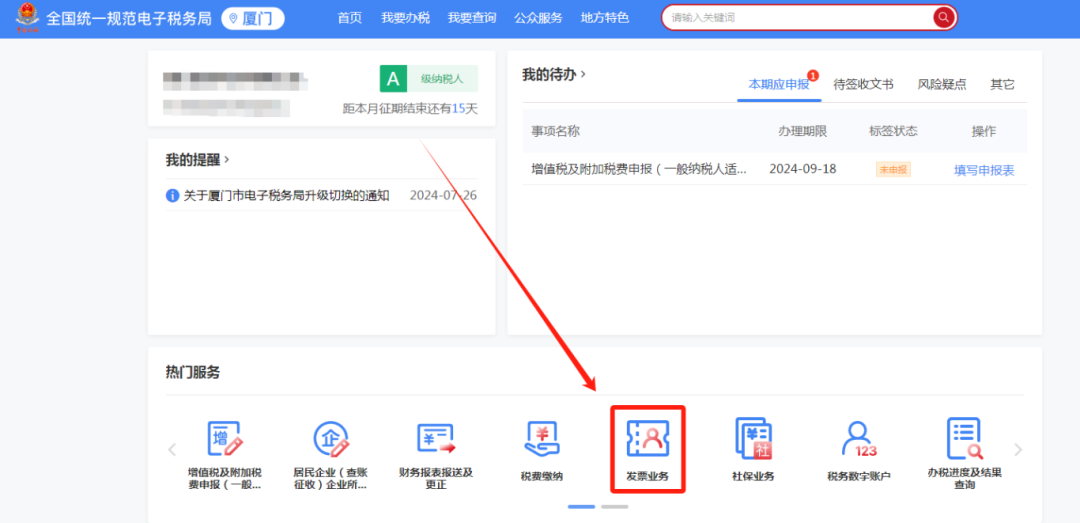Select 风险疑点 tab

[942, 85]
